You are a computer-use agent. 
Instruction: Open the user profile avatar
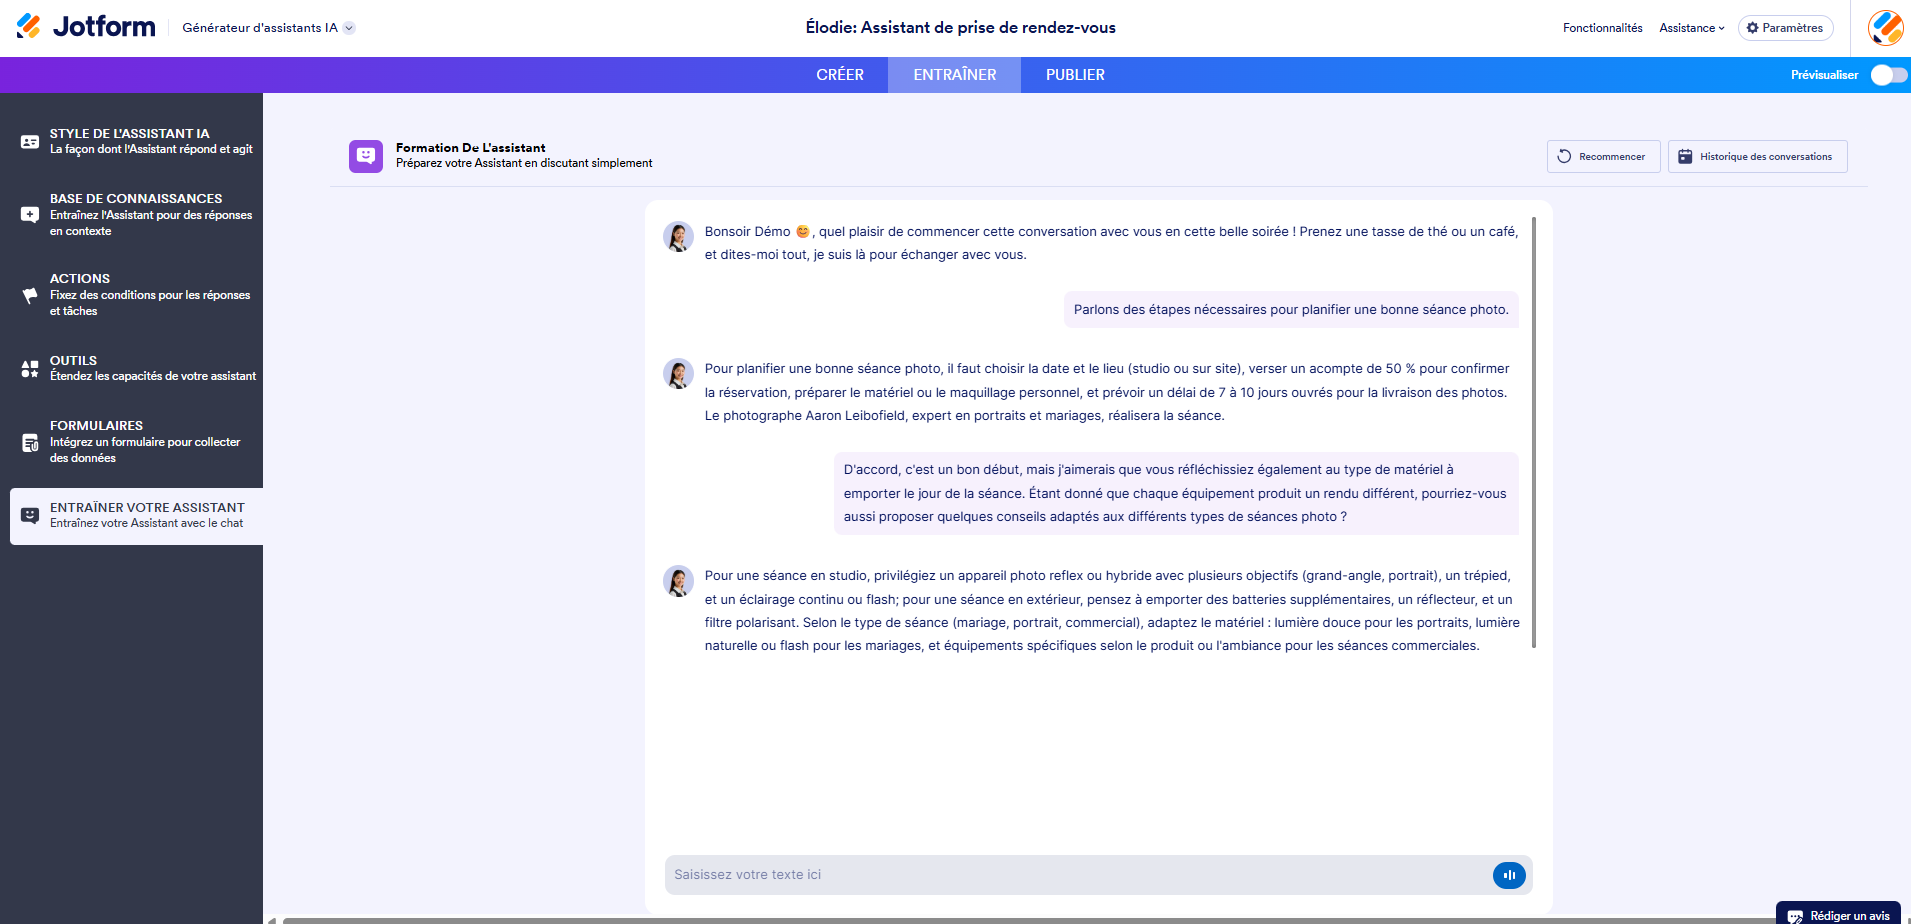[1886, 28]
